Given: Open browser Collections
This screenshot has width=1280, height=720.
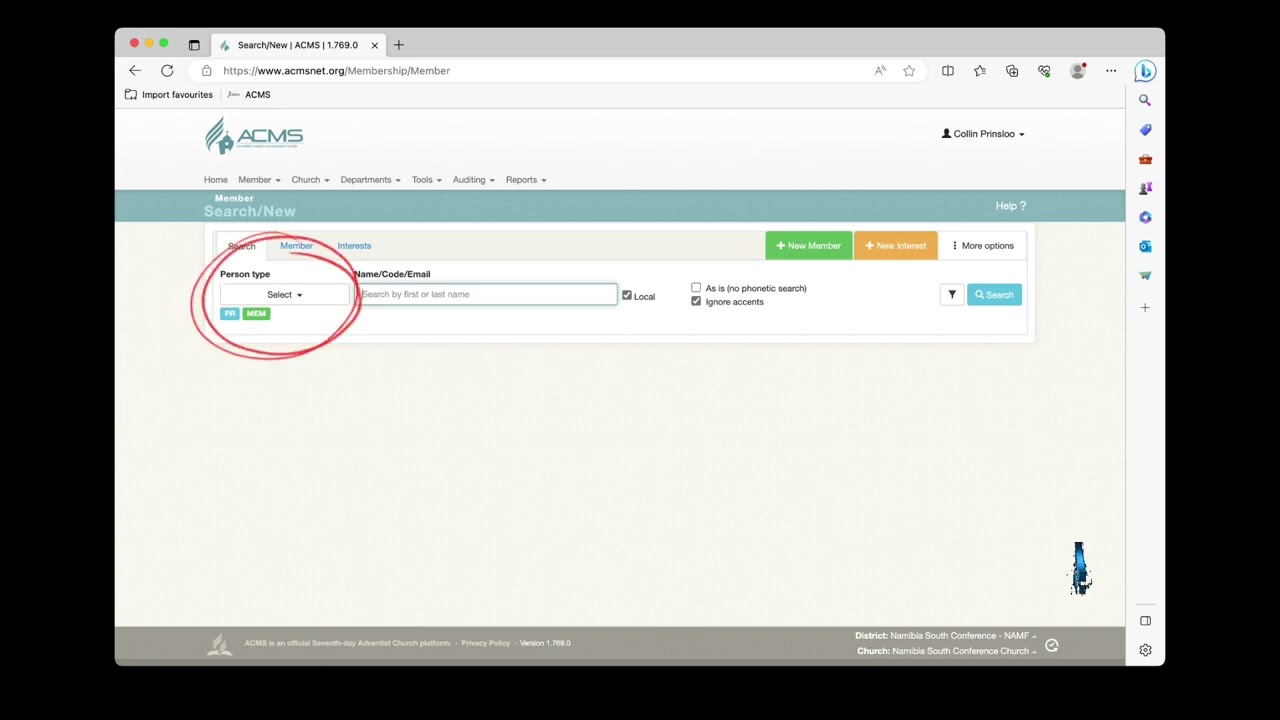Looking at the screenshot, I should coord(1012,71).
